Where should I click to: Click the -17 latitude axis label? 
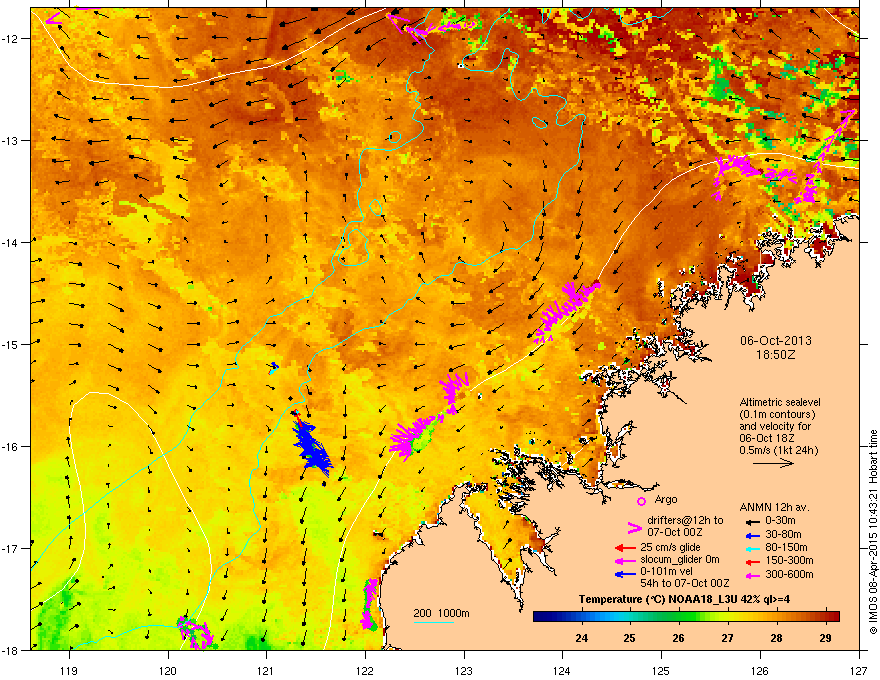coord(10,548)
